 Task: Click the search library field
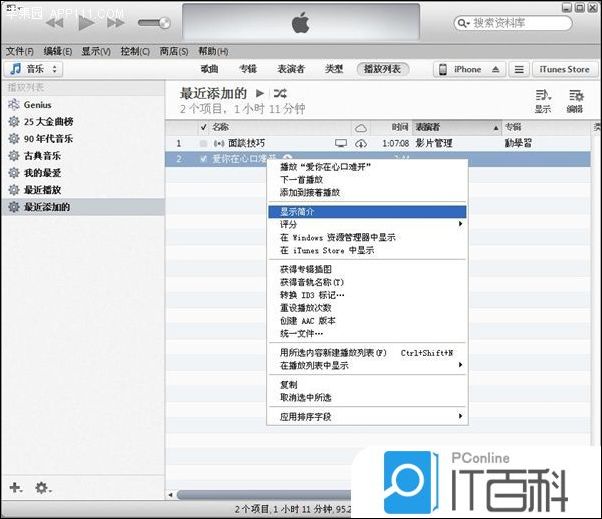pos(513,23)
